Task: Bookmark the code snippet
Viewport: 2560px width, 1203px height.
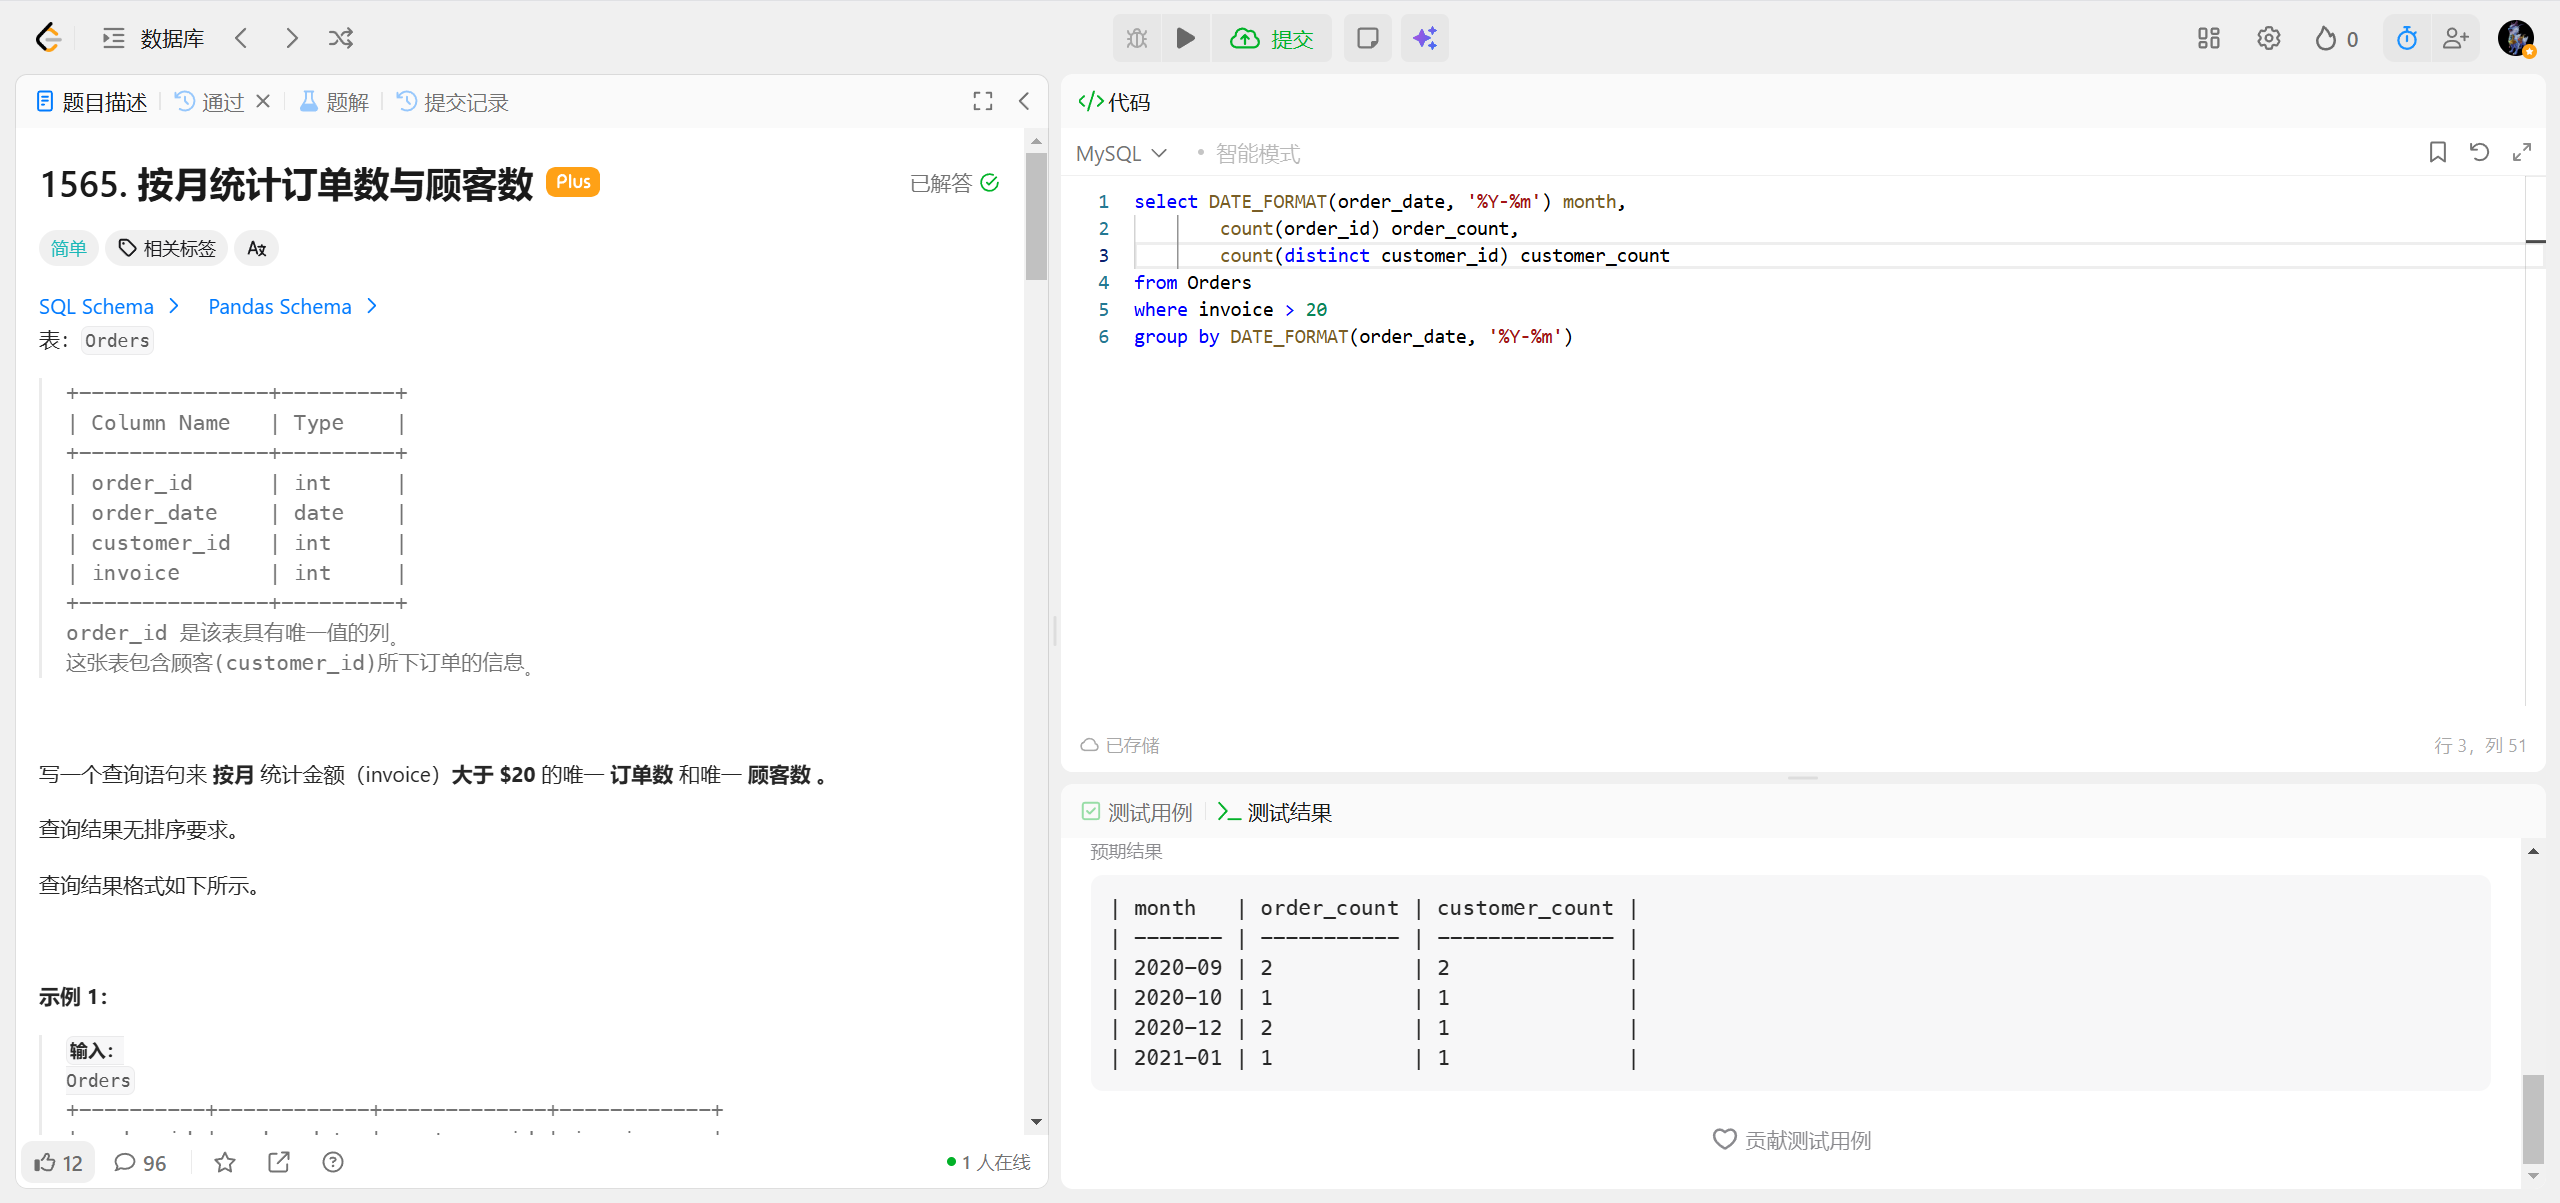Action: coord(2437,152)
